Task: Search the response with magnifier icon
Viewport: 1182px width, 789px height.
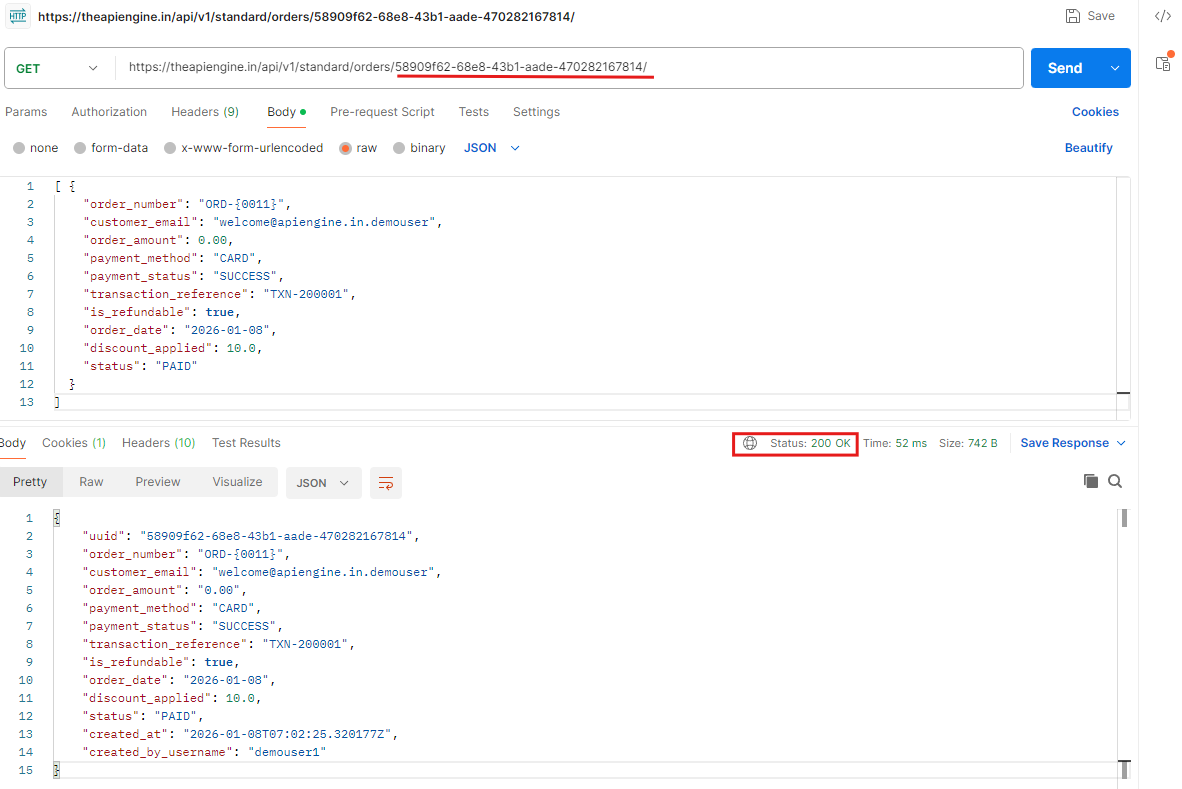Action: pyautogui.click(x=1115, y=481)
